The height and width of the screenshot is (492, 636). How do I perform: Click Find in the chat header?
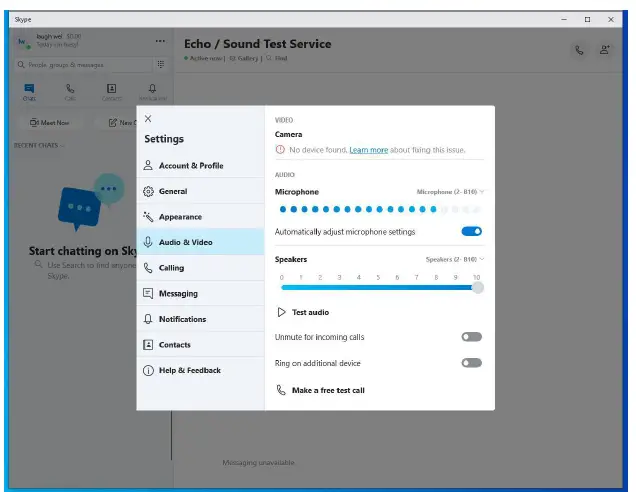(277, 58)
